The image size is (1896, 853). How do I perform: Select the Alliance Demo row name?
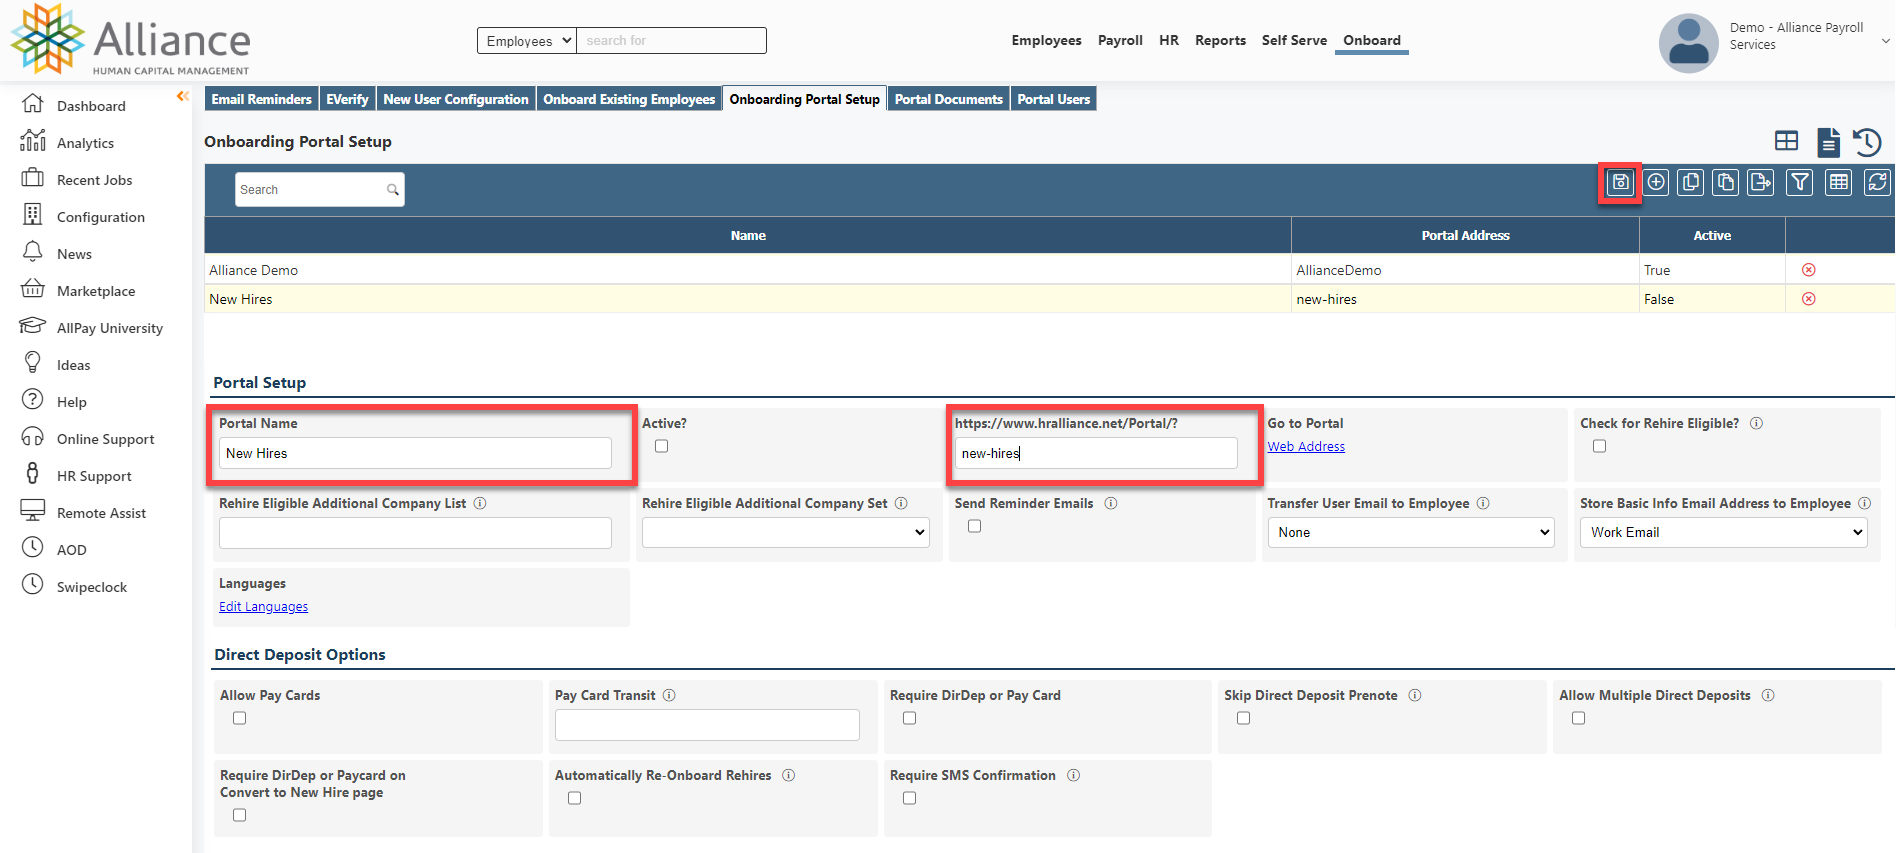point(253,270)
